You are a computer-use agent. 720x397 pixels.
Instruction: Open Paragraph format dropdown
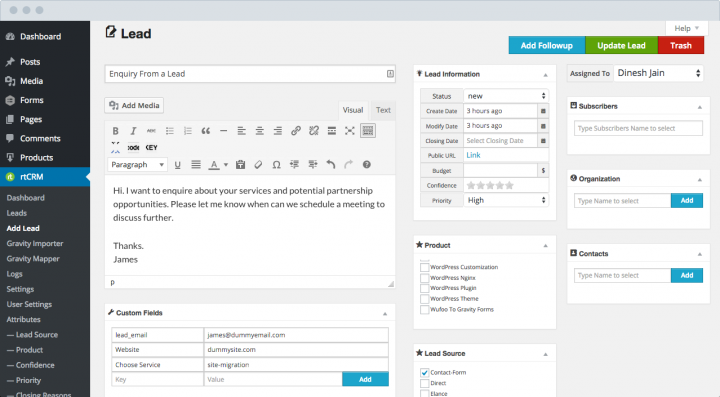click(x=137, y=165)
